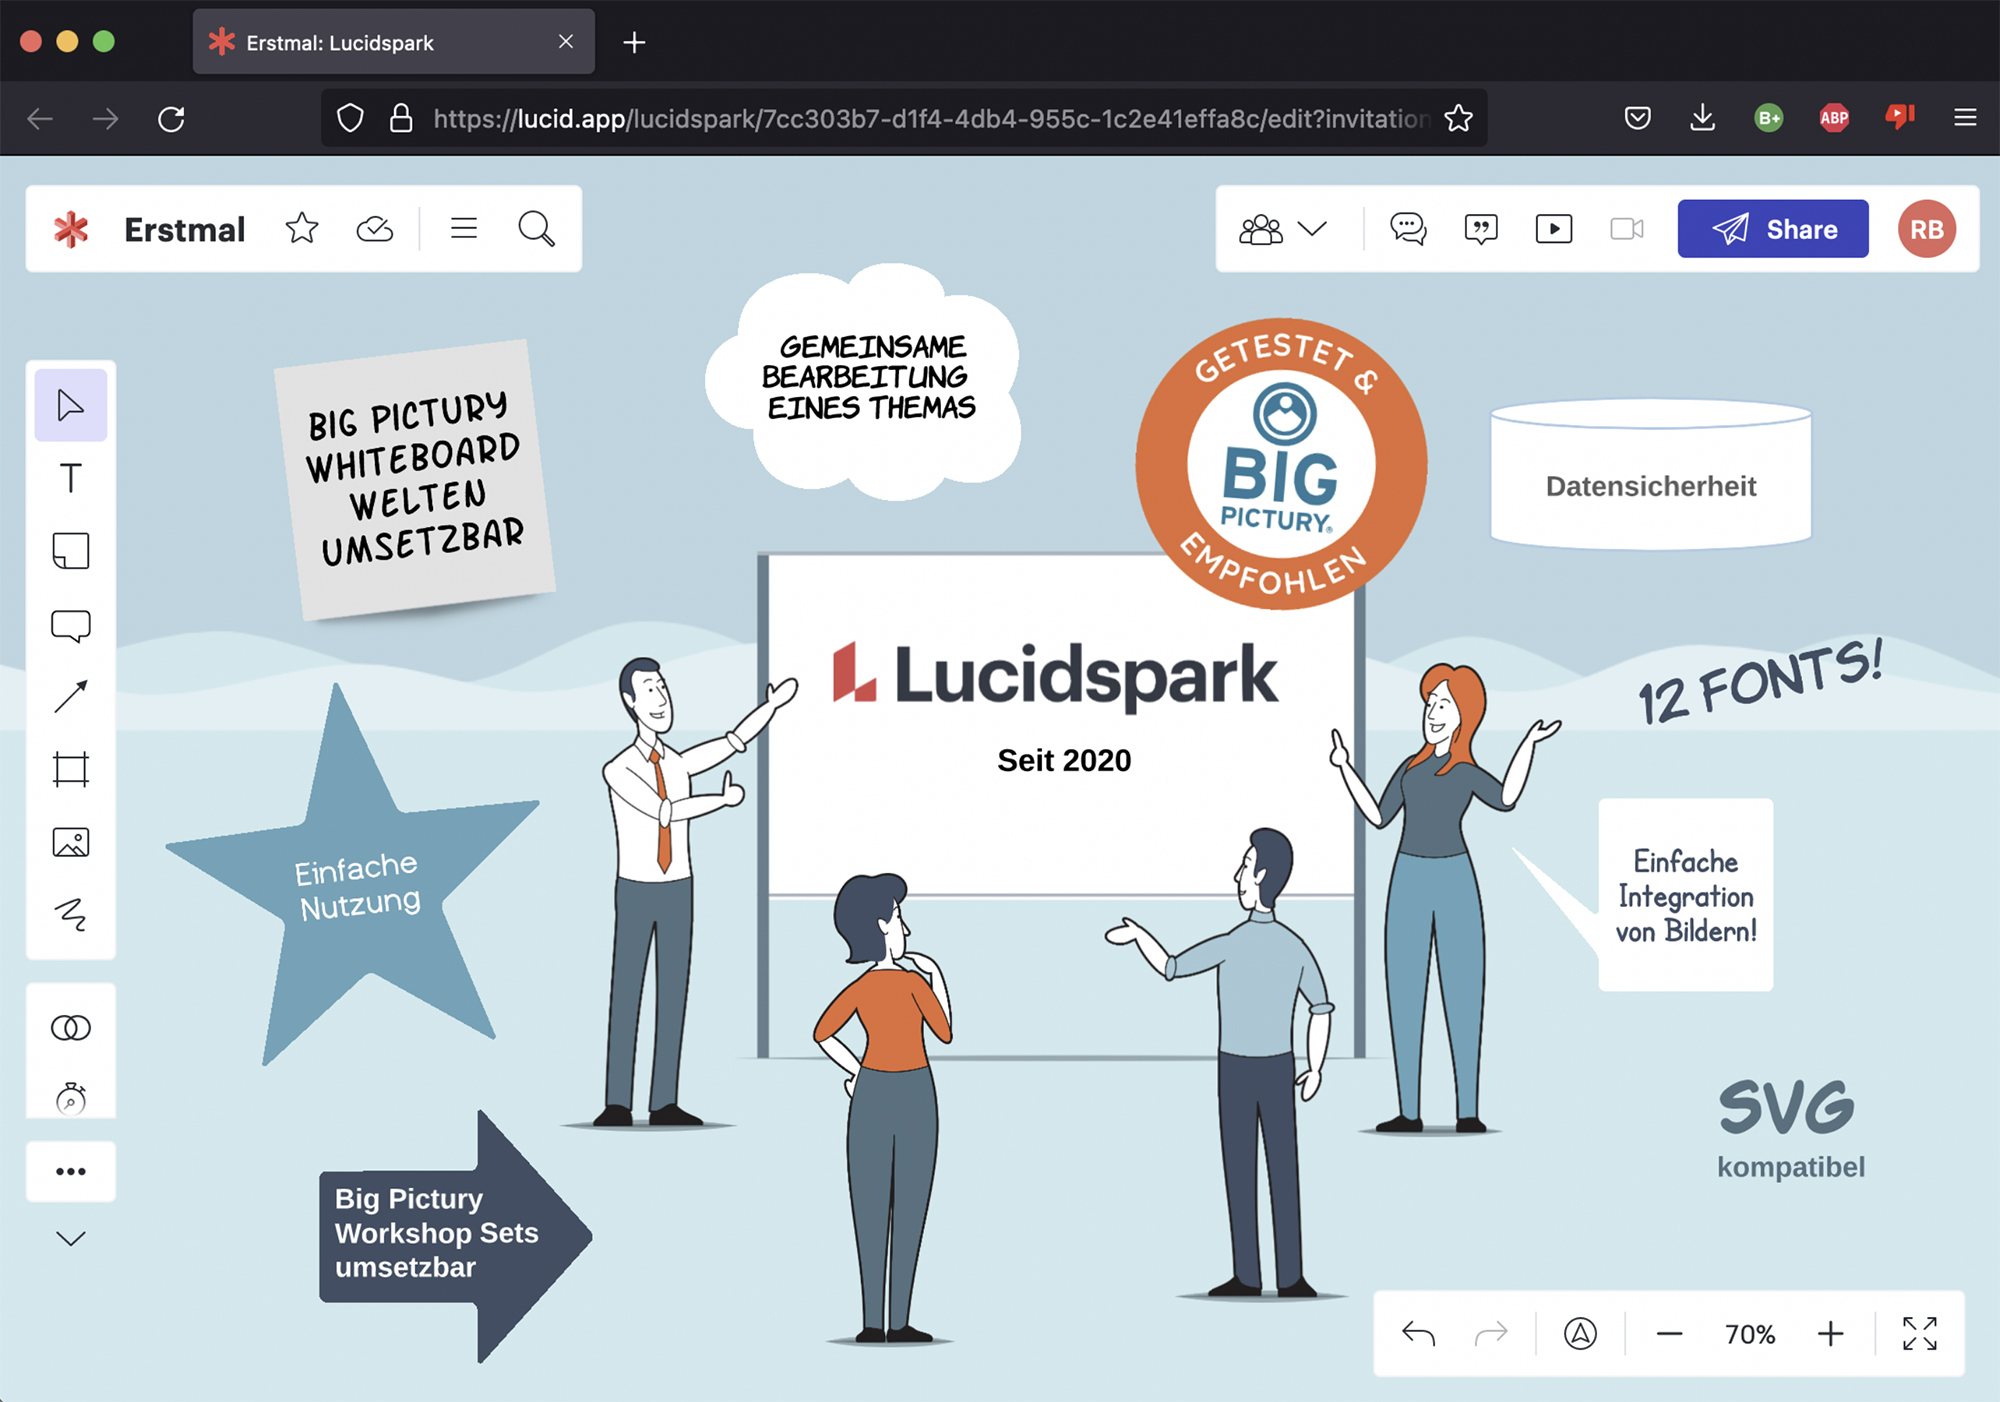Screen dimensions: 2000x1402
Task: Click the Share button
Action: pos(1772,229)
